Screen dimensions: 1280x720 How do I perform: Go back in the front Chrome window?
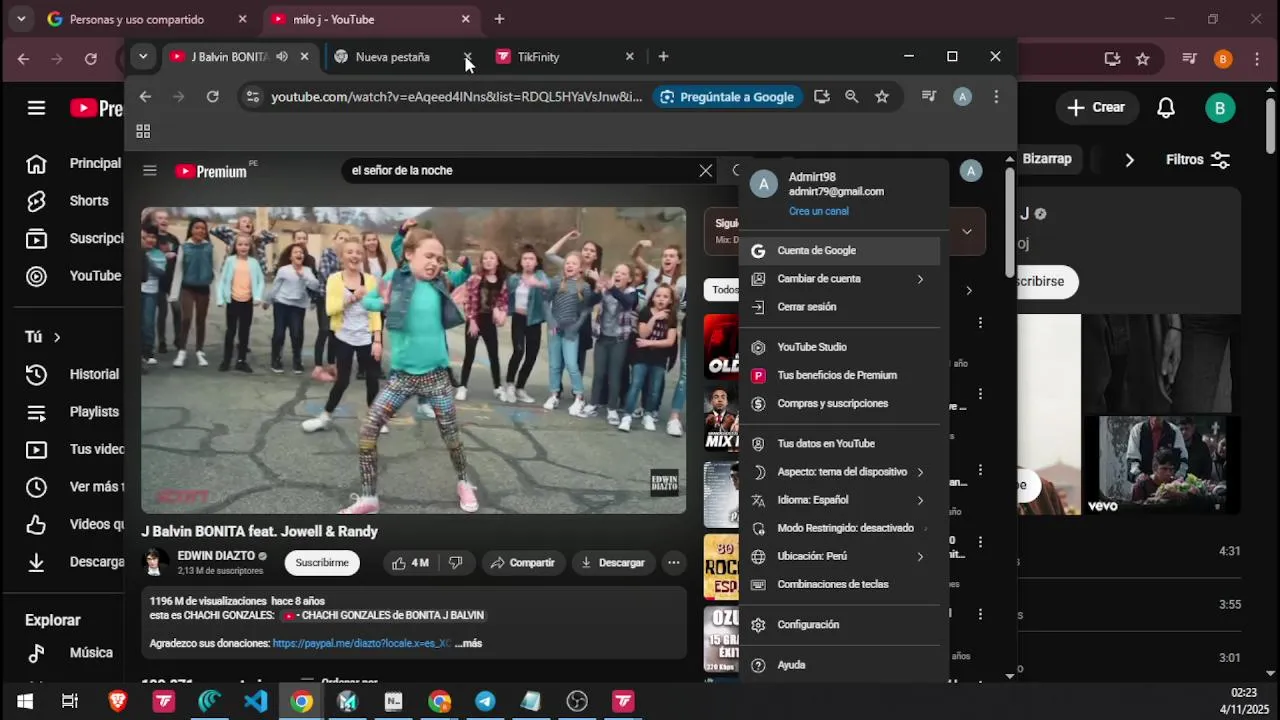click(x=146, y=97)
